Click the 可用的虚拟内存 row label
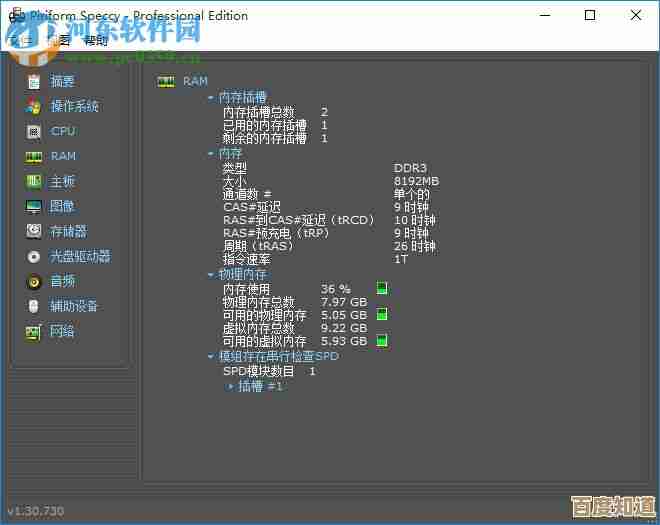 coord(265,341)
